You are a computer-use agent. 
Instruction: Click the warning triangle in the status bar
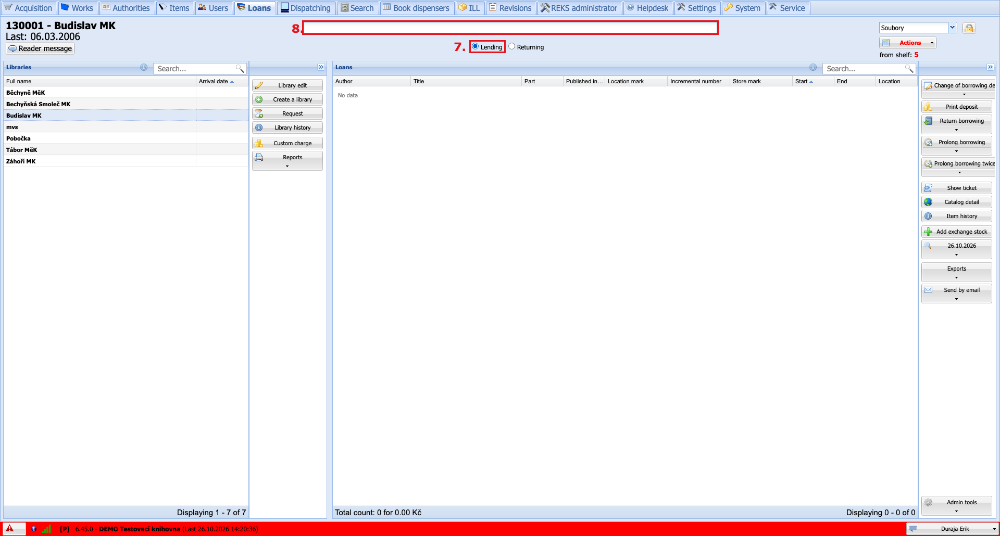coord(10,529)
